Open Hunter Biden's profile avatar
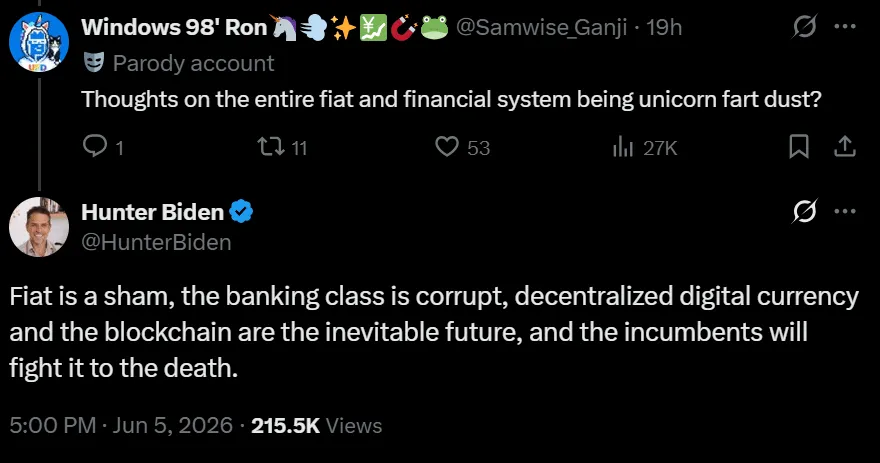The image size is (880, 463). (39, 227)
